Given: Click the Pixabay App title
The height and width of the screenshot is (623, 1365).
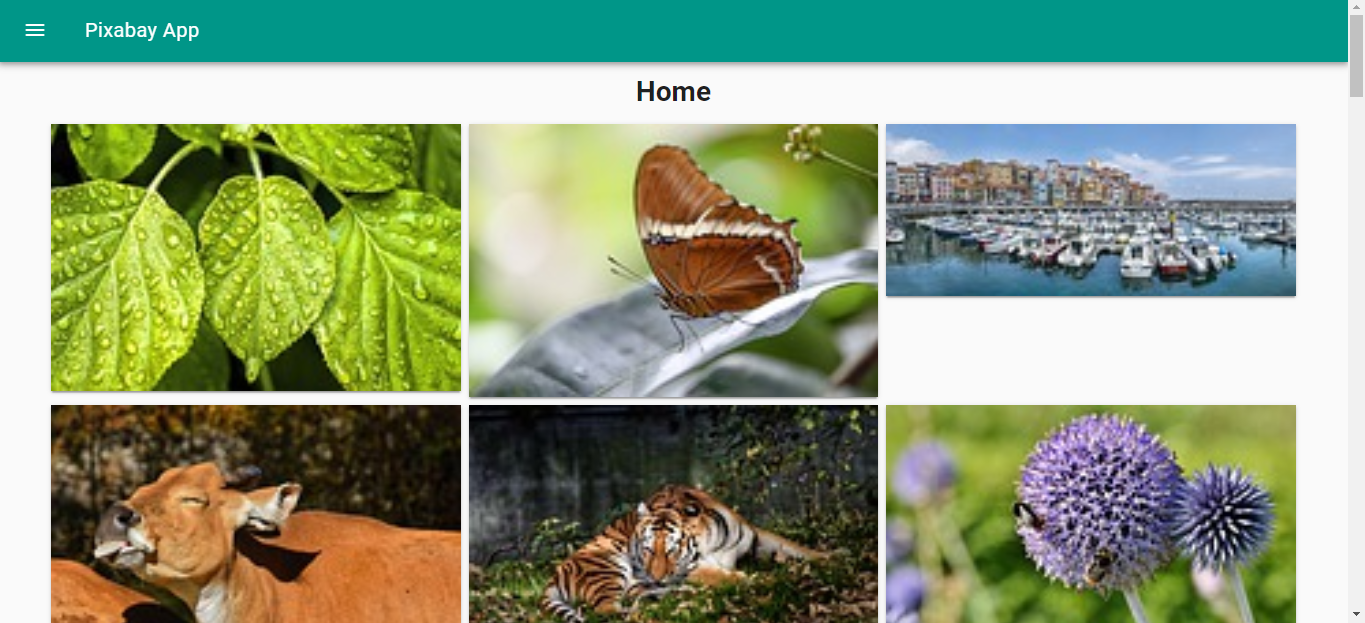Looking at the screenshot, I should pos(142,30).
